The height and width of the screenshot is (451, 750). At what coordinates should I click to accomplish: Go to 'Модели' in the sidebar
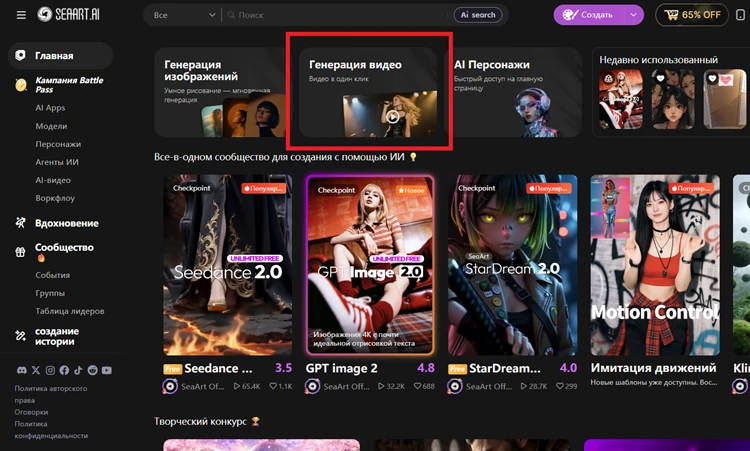[51, 126]
